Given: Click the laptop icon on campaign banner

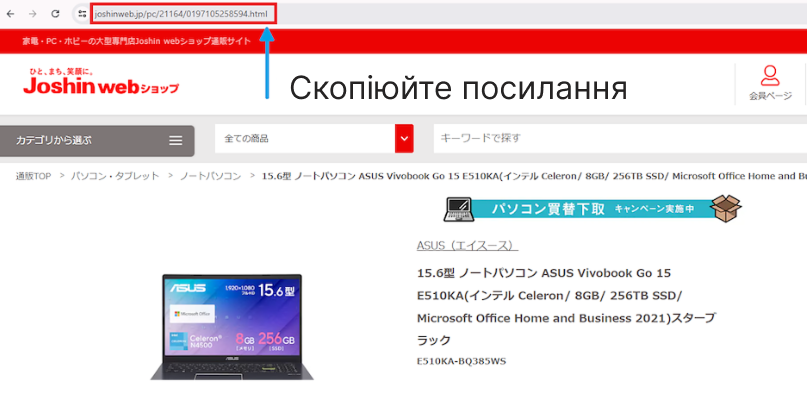Looking at the screenshot, I should [x=458, y=209].
